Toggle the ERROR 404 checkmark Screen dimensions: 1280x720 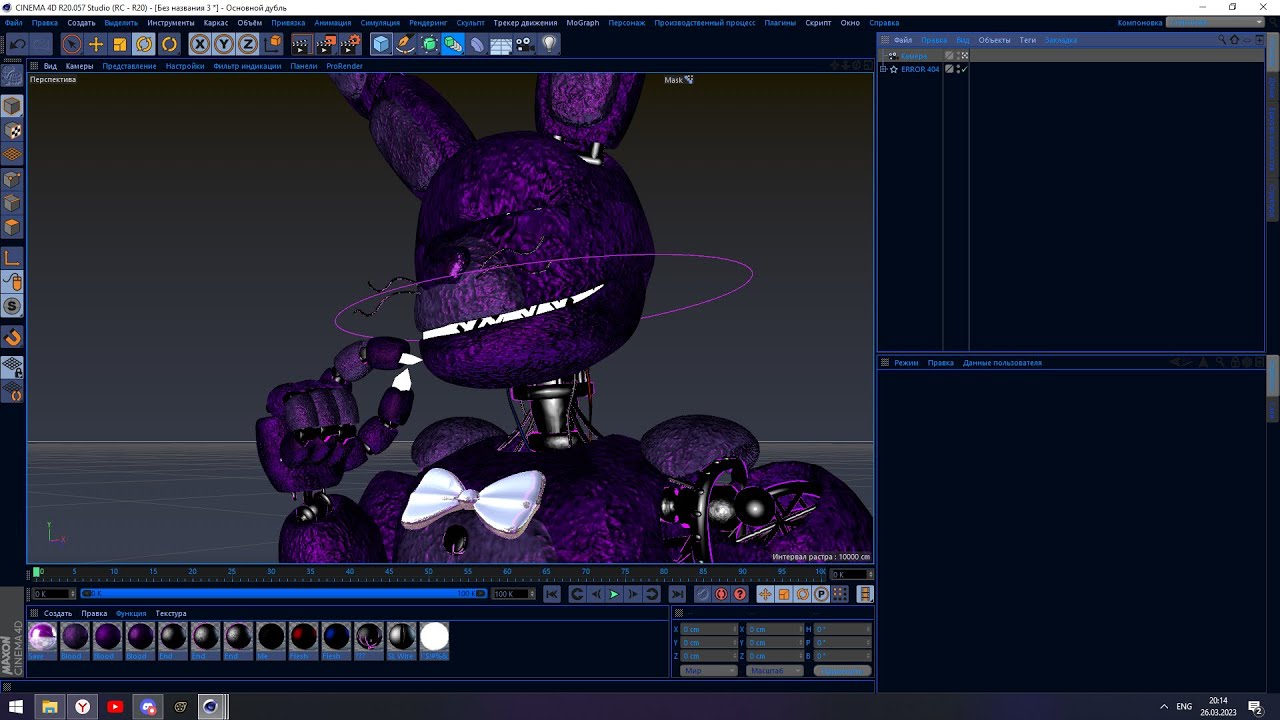pos(963,69)
